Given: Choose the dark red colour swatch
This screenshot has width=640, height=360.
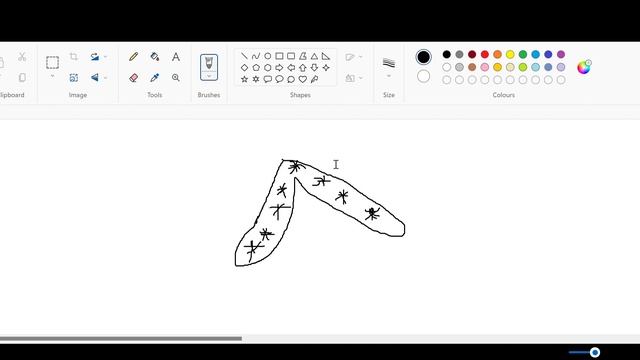Looking at the screenshot, I should click(x=472, y=54).
